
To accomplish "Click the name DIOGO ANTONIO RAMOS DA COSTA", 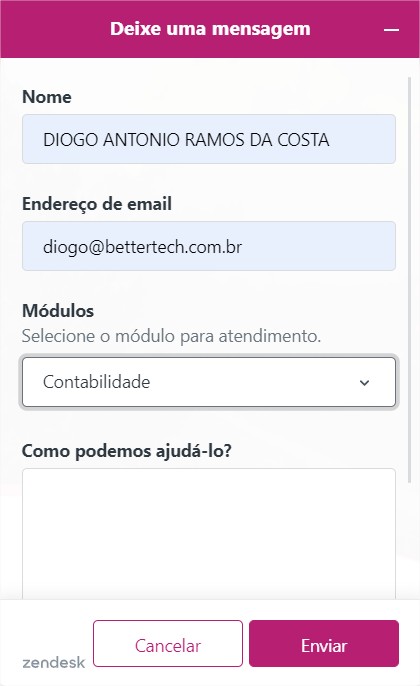I will [x=186, y=140].
